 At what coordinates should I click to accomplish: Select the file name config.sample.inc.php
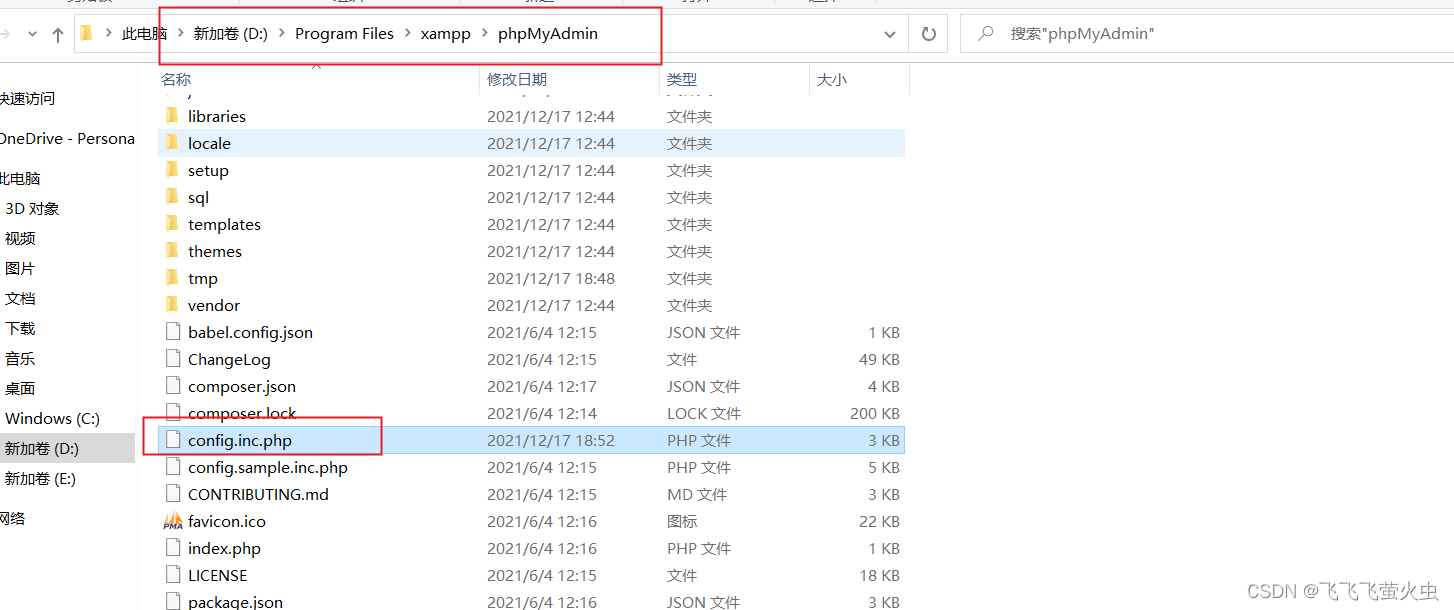click(x=268, y=467)
